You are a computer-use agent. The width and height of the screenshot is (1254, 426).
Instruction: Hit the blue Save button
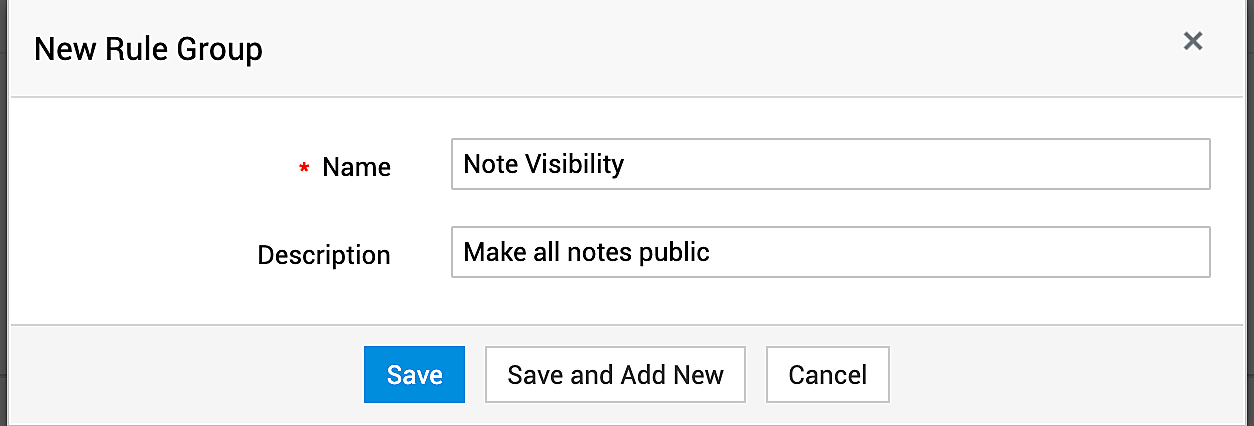(414, 375)
